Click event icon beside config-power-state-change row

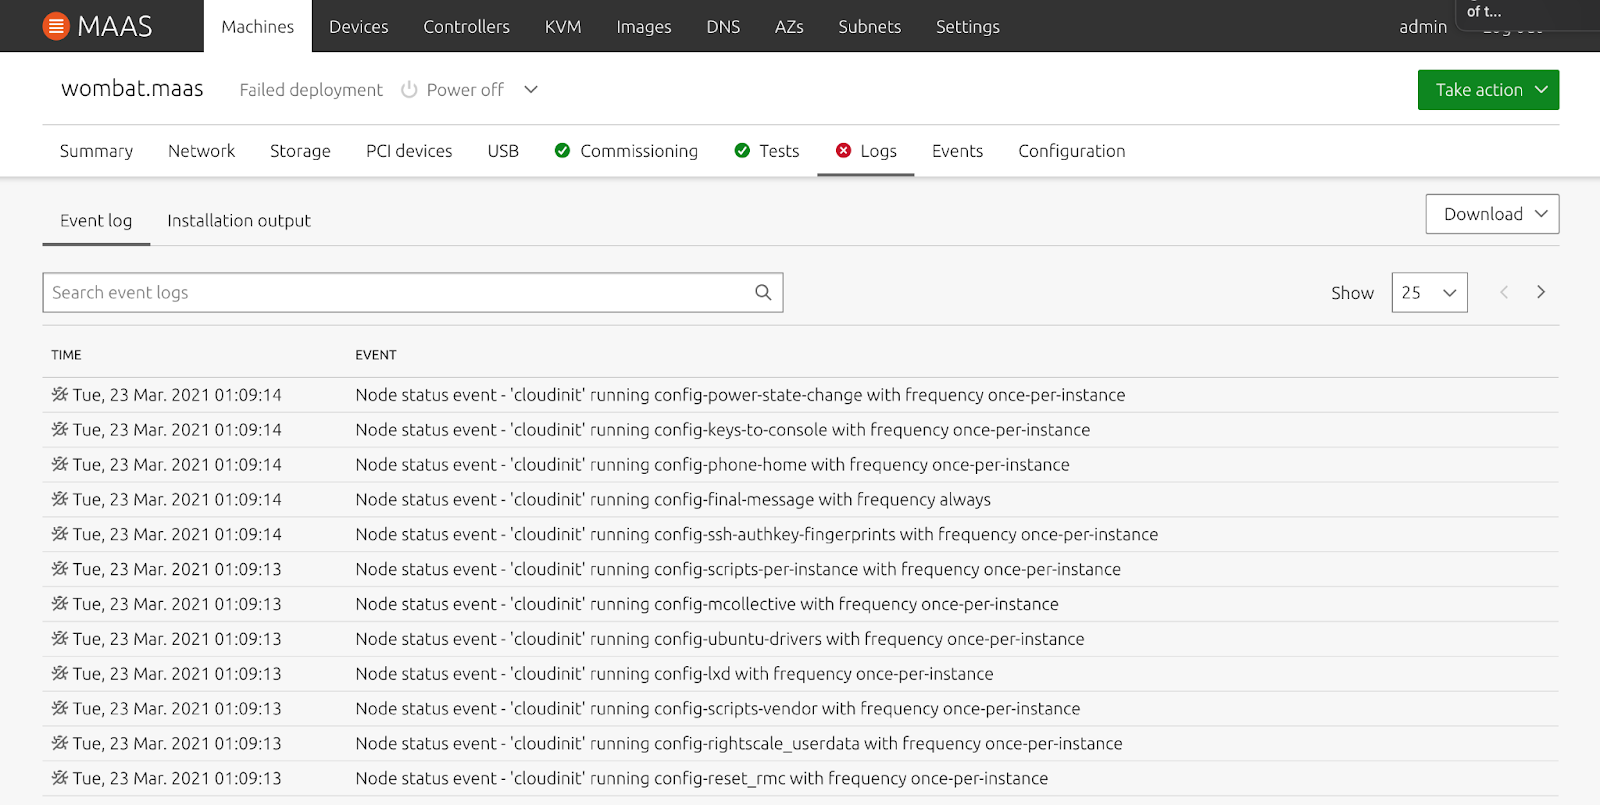tap(60, 395)
